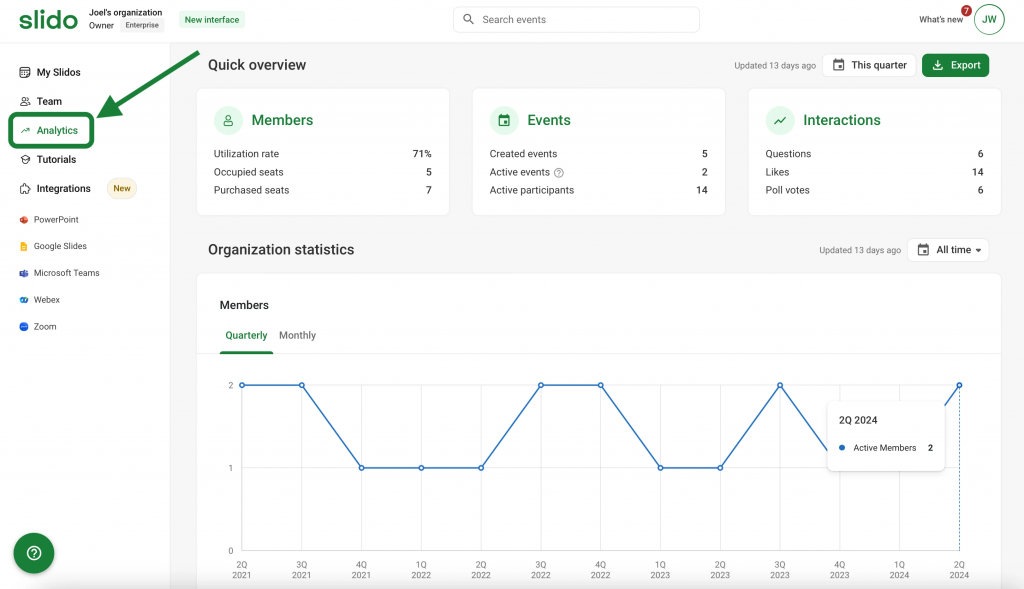The image size is (1024, 589).
Task: Click the Google Slides integration icon
Action: (x=24, y=247)
